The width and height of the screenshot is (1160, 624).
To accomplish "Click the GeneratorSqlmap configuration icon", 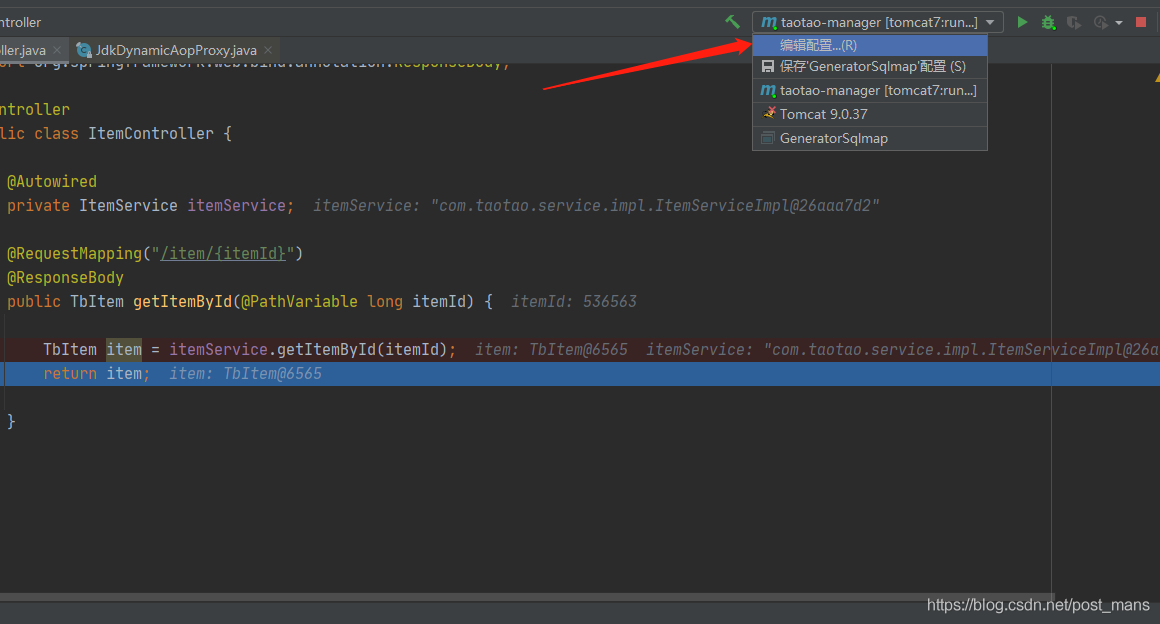I will click(766, 138).
